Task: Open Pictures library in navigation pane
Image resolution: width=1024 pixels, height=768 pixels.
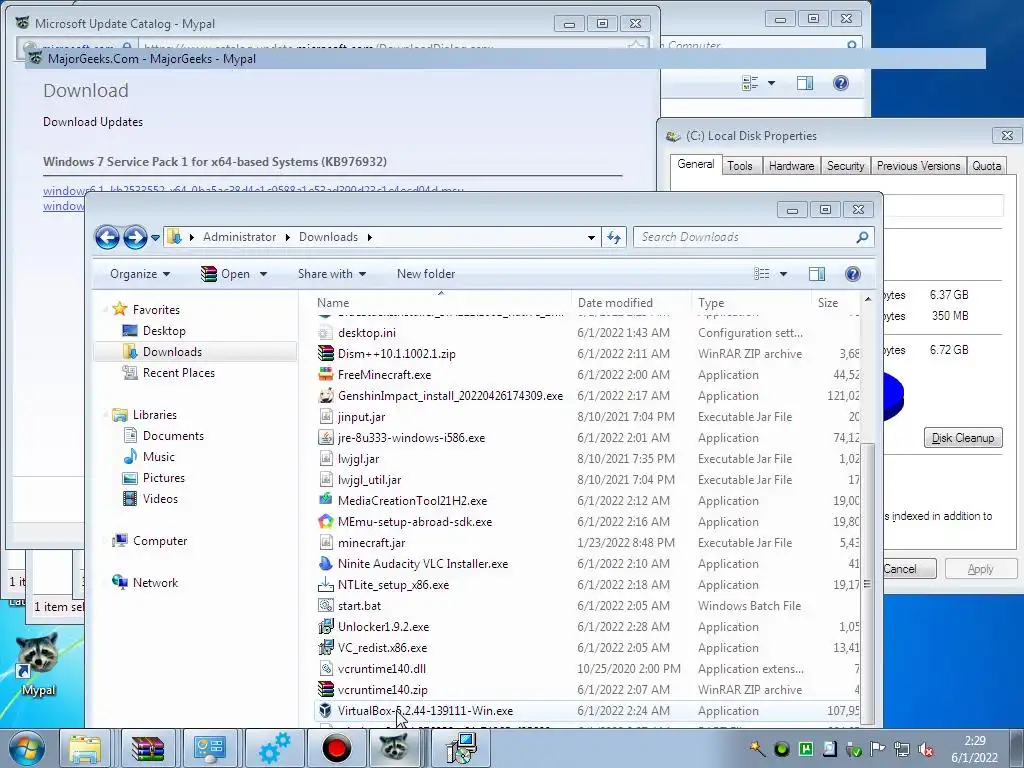Action: [x=163, y=477]
